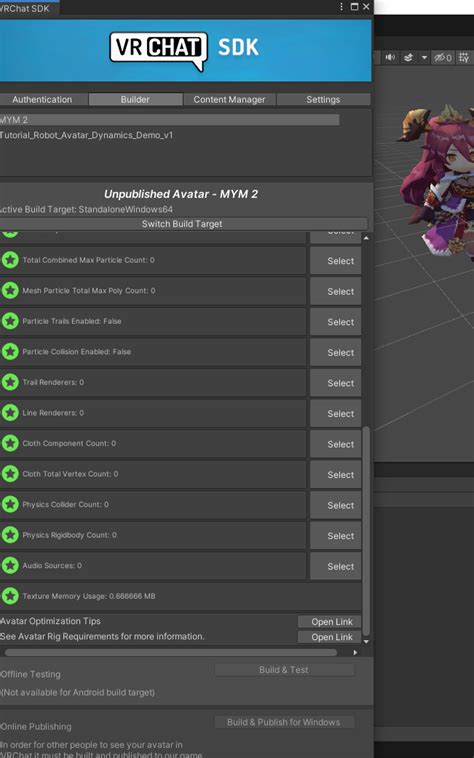The width and height of the screenshot is (474, 758).
Task: Click scroll up arrow of stats list
Action: pos(366,238)
